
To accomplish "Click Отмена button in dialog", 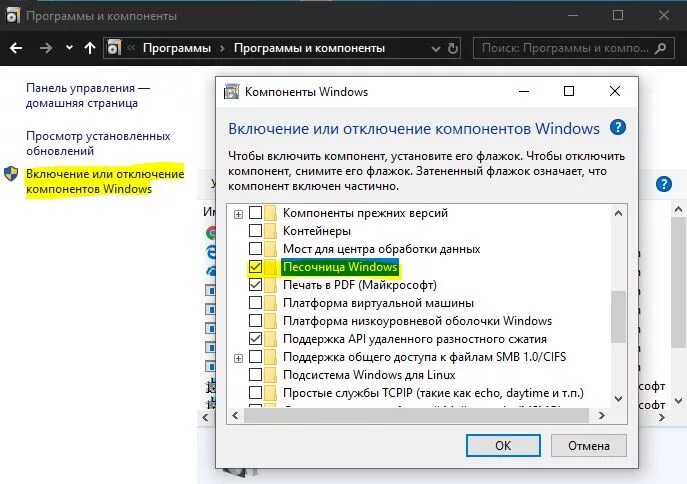I will point(589,445).
